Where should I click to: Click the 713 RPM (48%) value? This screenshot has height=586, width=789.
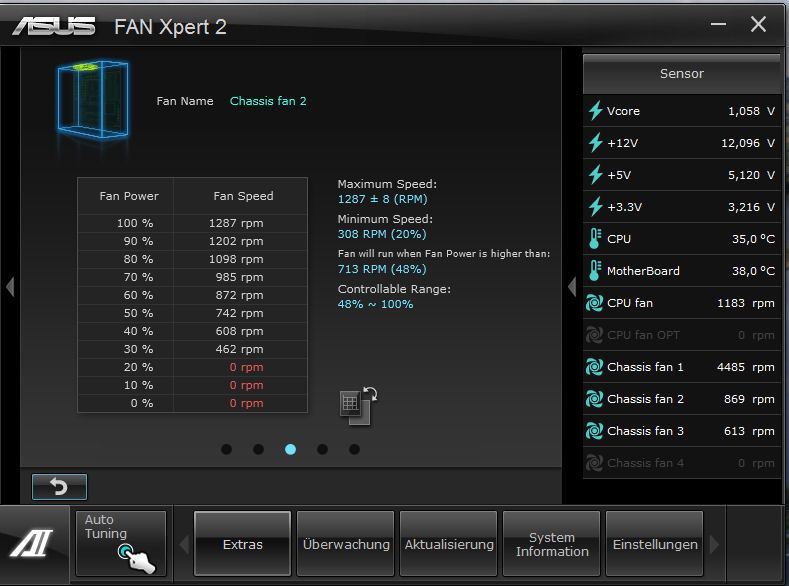pyautogui.click(x=382, y=269)
